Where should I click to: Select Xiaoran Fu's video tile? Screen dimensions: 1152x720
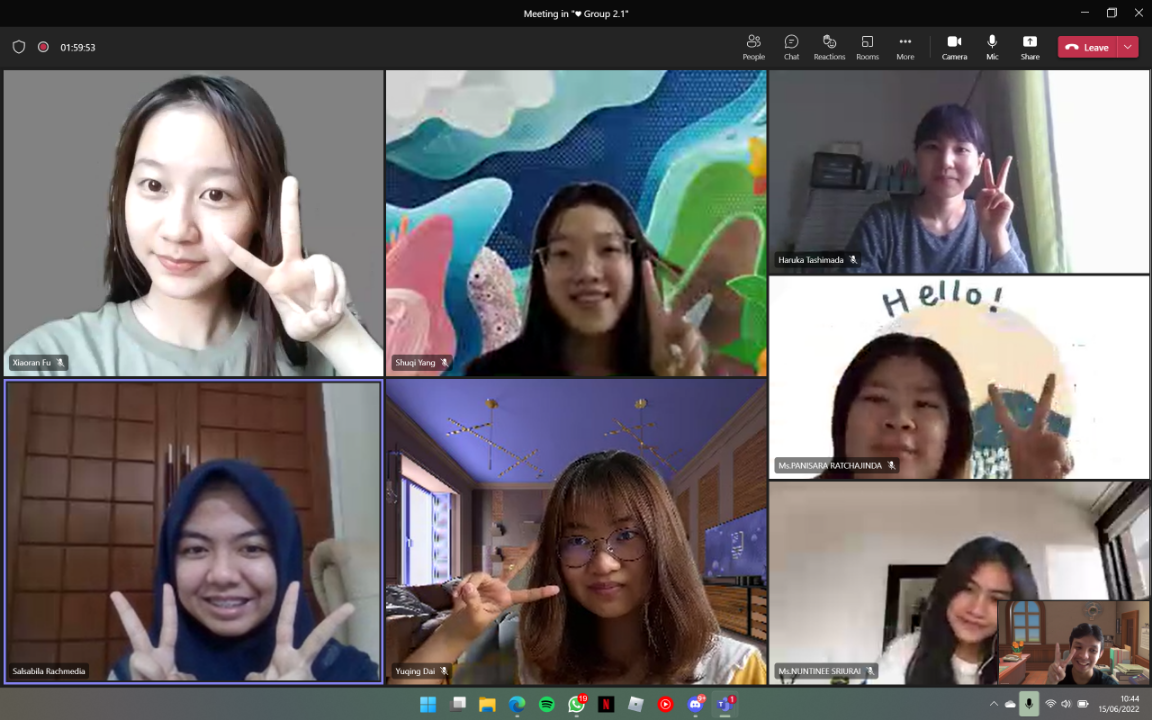[x=193, y=222]
